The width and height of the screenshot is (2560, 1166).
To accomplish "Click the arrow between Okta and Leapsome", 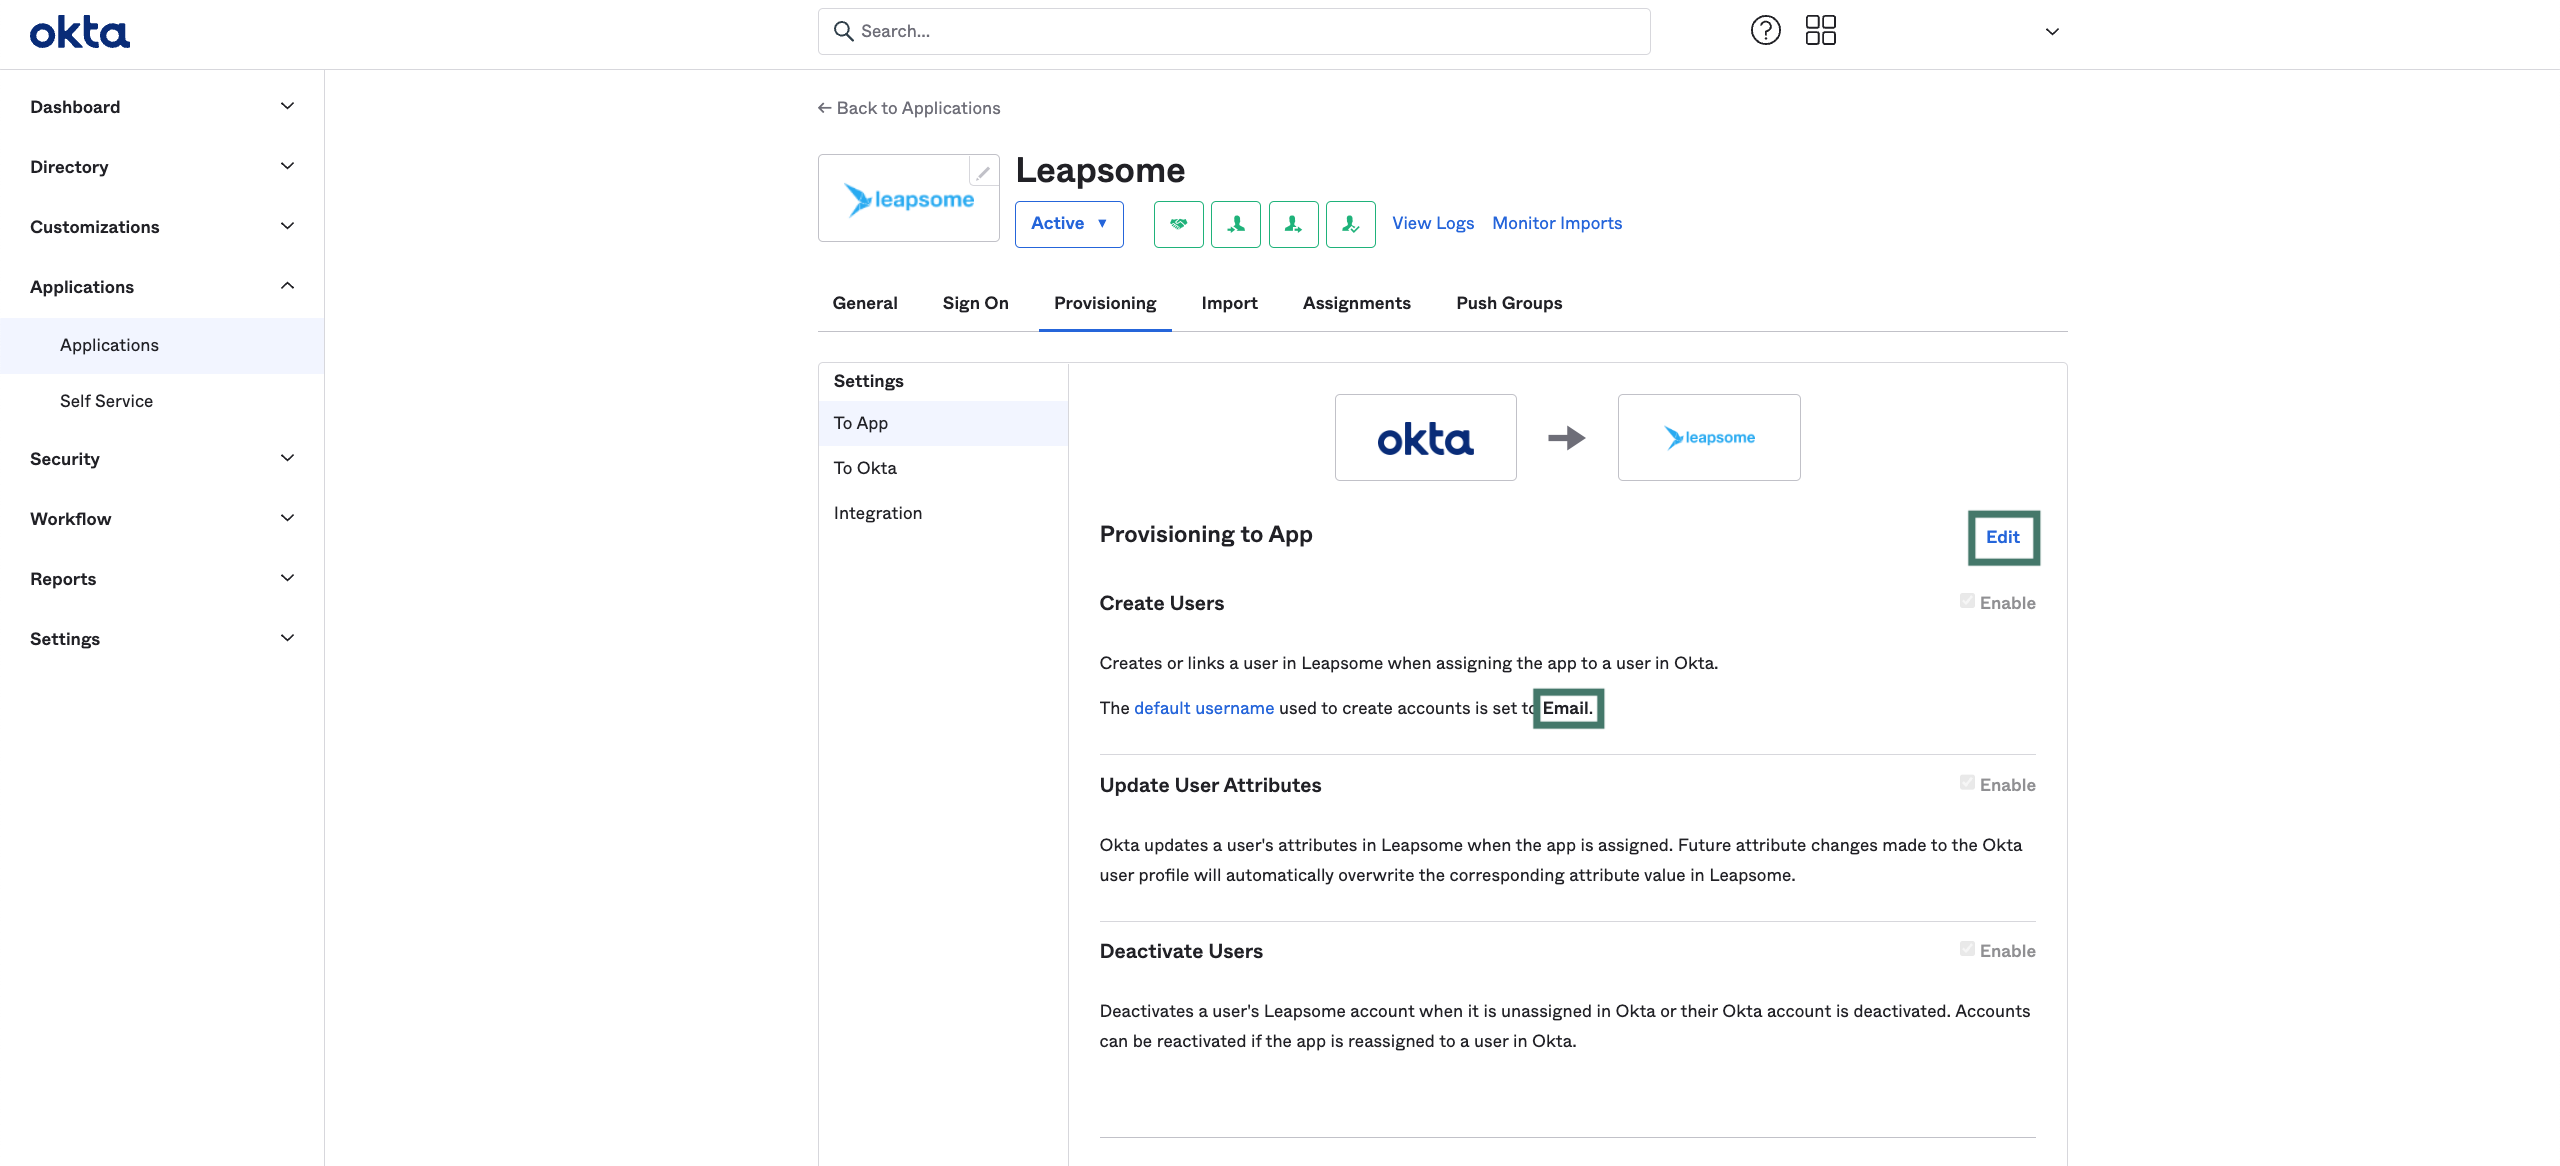I will [x=1567, y=438].
